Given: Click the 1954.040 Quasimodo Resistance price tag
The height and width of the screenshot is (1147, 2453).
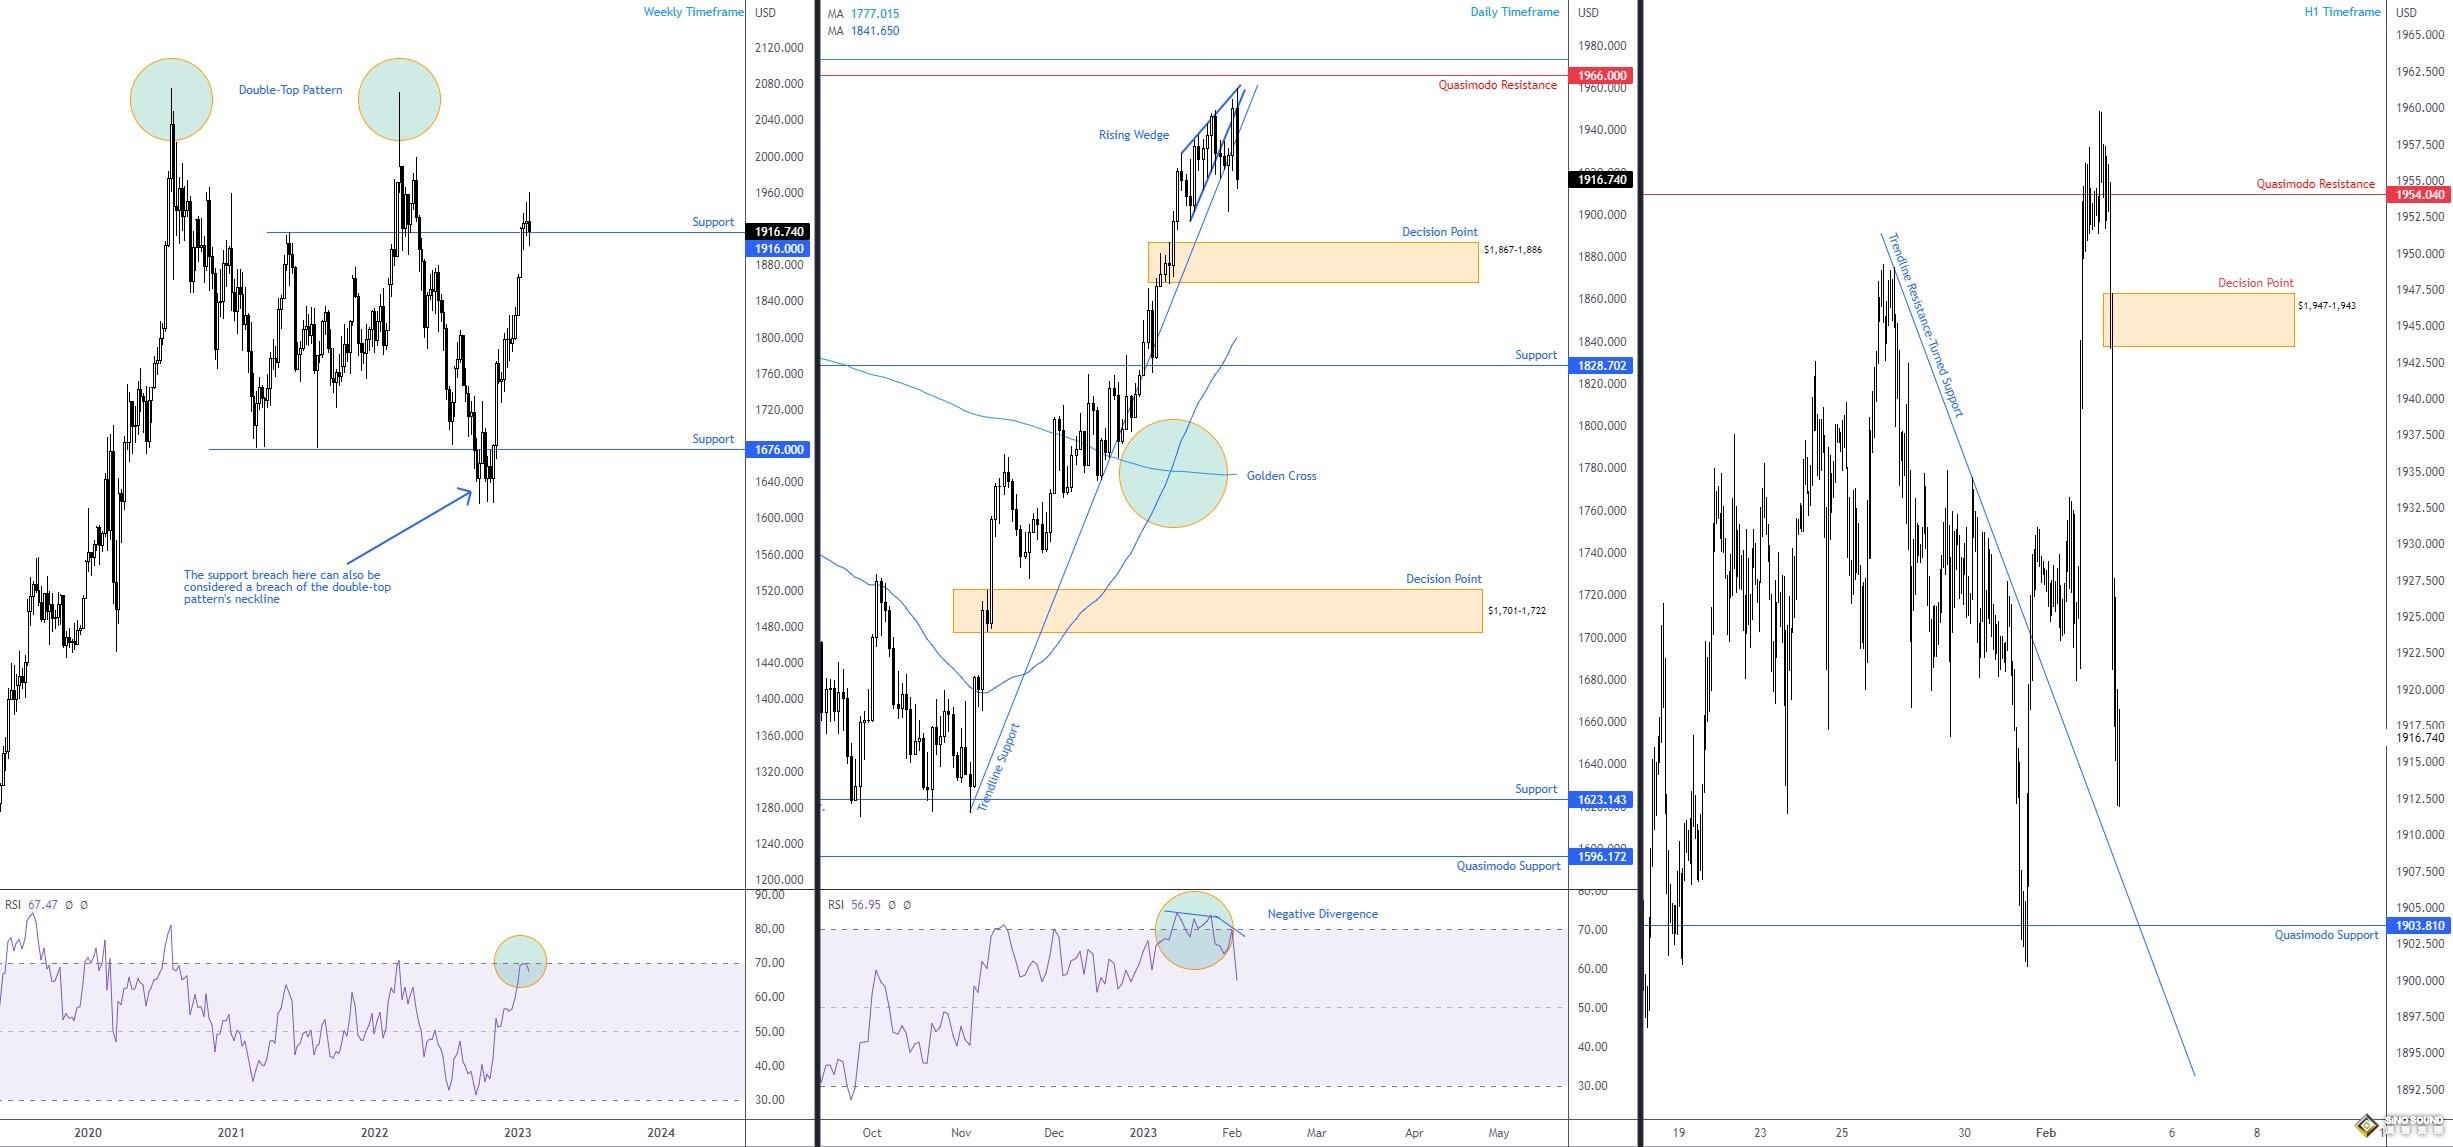Looking at the screenshot, I should point(2418,195).
